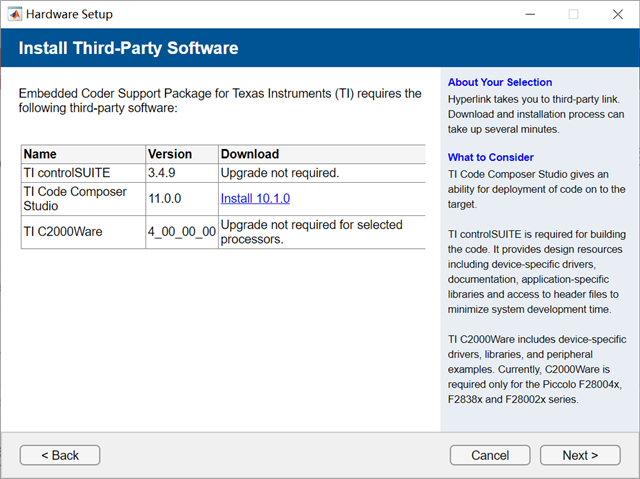The height and width of the screenshot is (479, 640).
Task: Click the MATLAB logo in title bar
Action: coord(14,15)
